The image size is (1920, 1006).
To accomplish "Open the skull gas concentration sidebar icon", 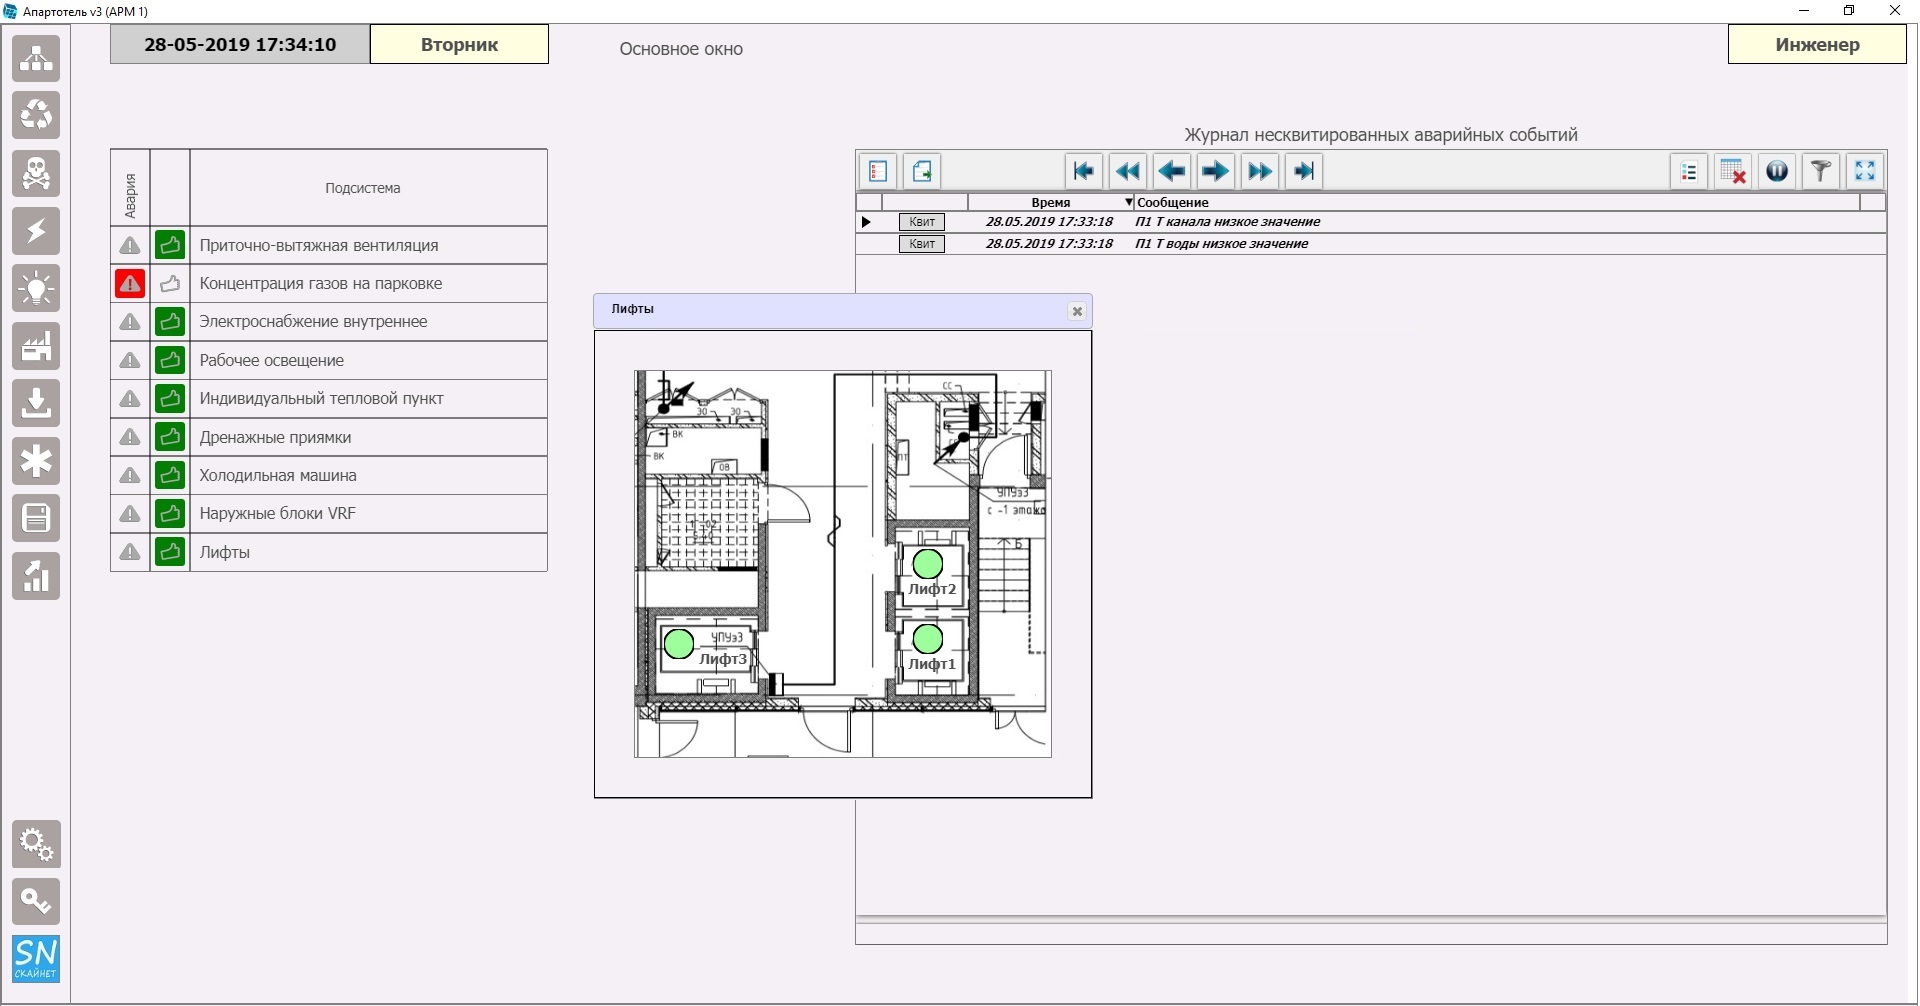I will coord(36,173).
